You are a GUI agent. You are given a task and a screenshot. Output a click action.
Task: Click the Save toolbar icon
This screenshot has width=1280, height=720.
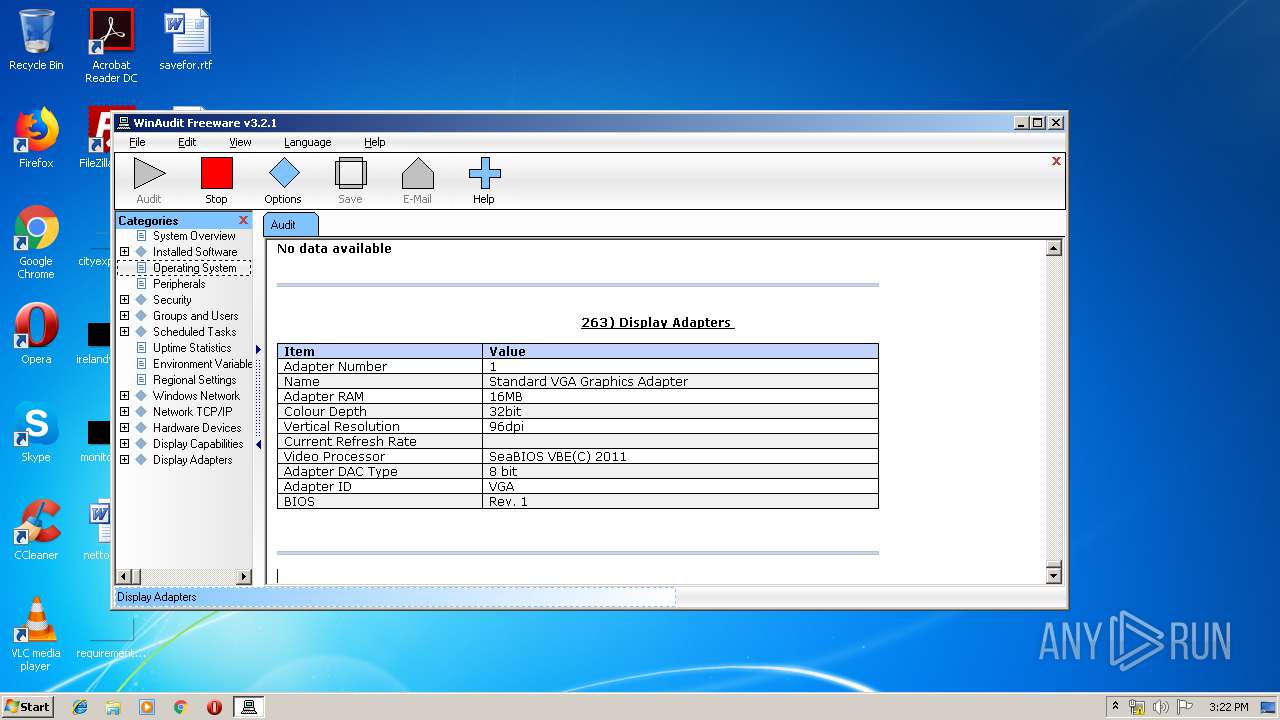pyautogui.click(x=350, y=174)
